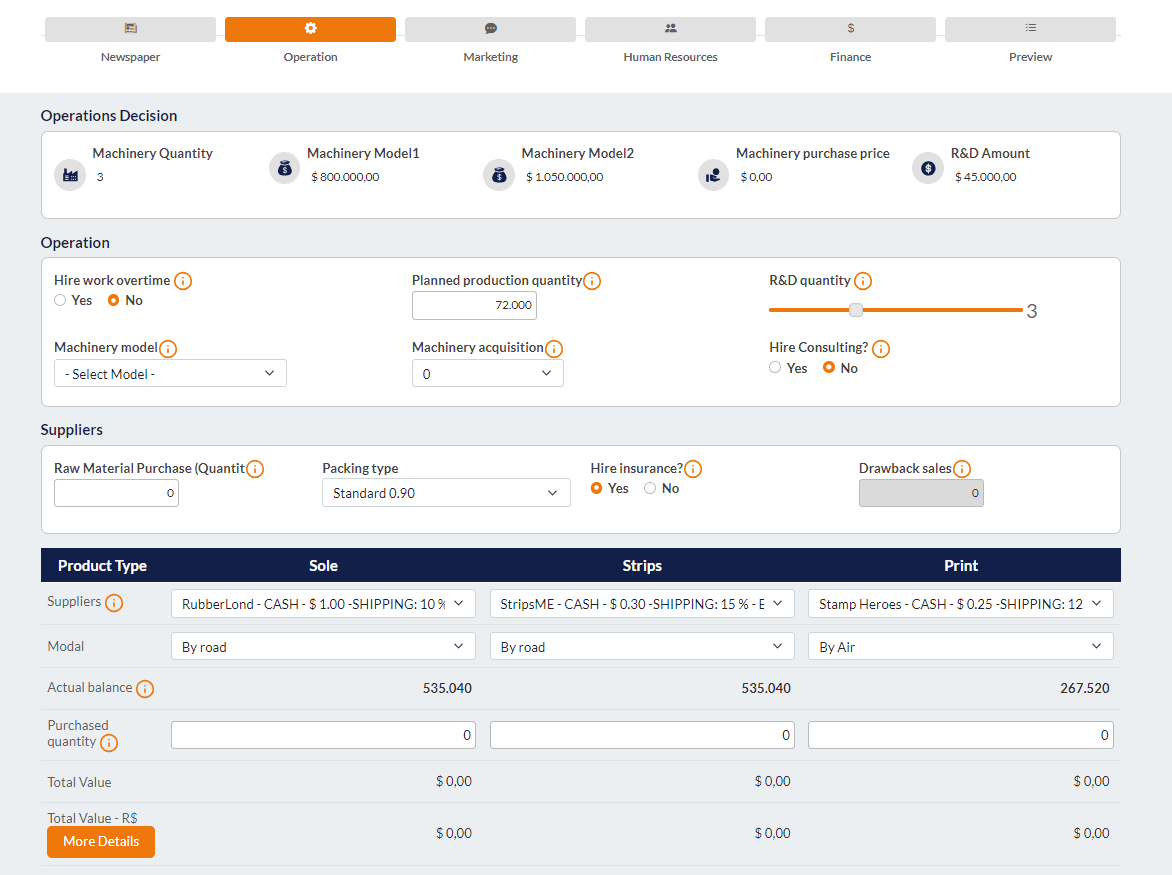Image resolution: width=1172 pixels, height=875 pixels.
Task: Click info icon next to R&D quantity
Action: tap(863, 281)
